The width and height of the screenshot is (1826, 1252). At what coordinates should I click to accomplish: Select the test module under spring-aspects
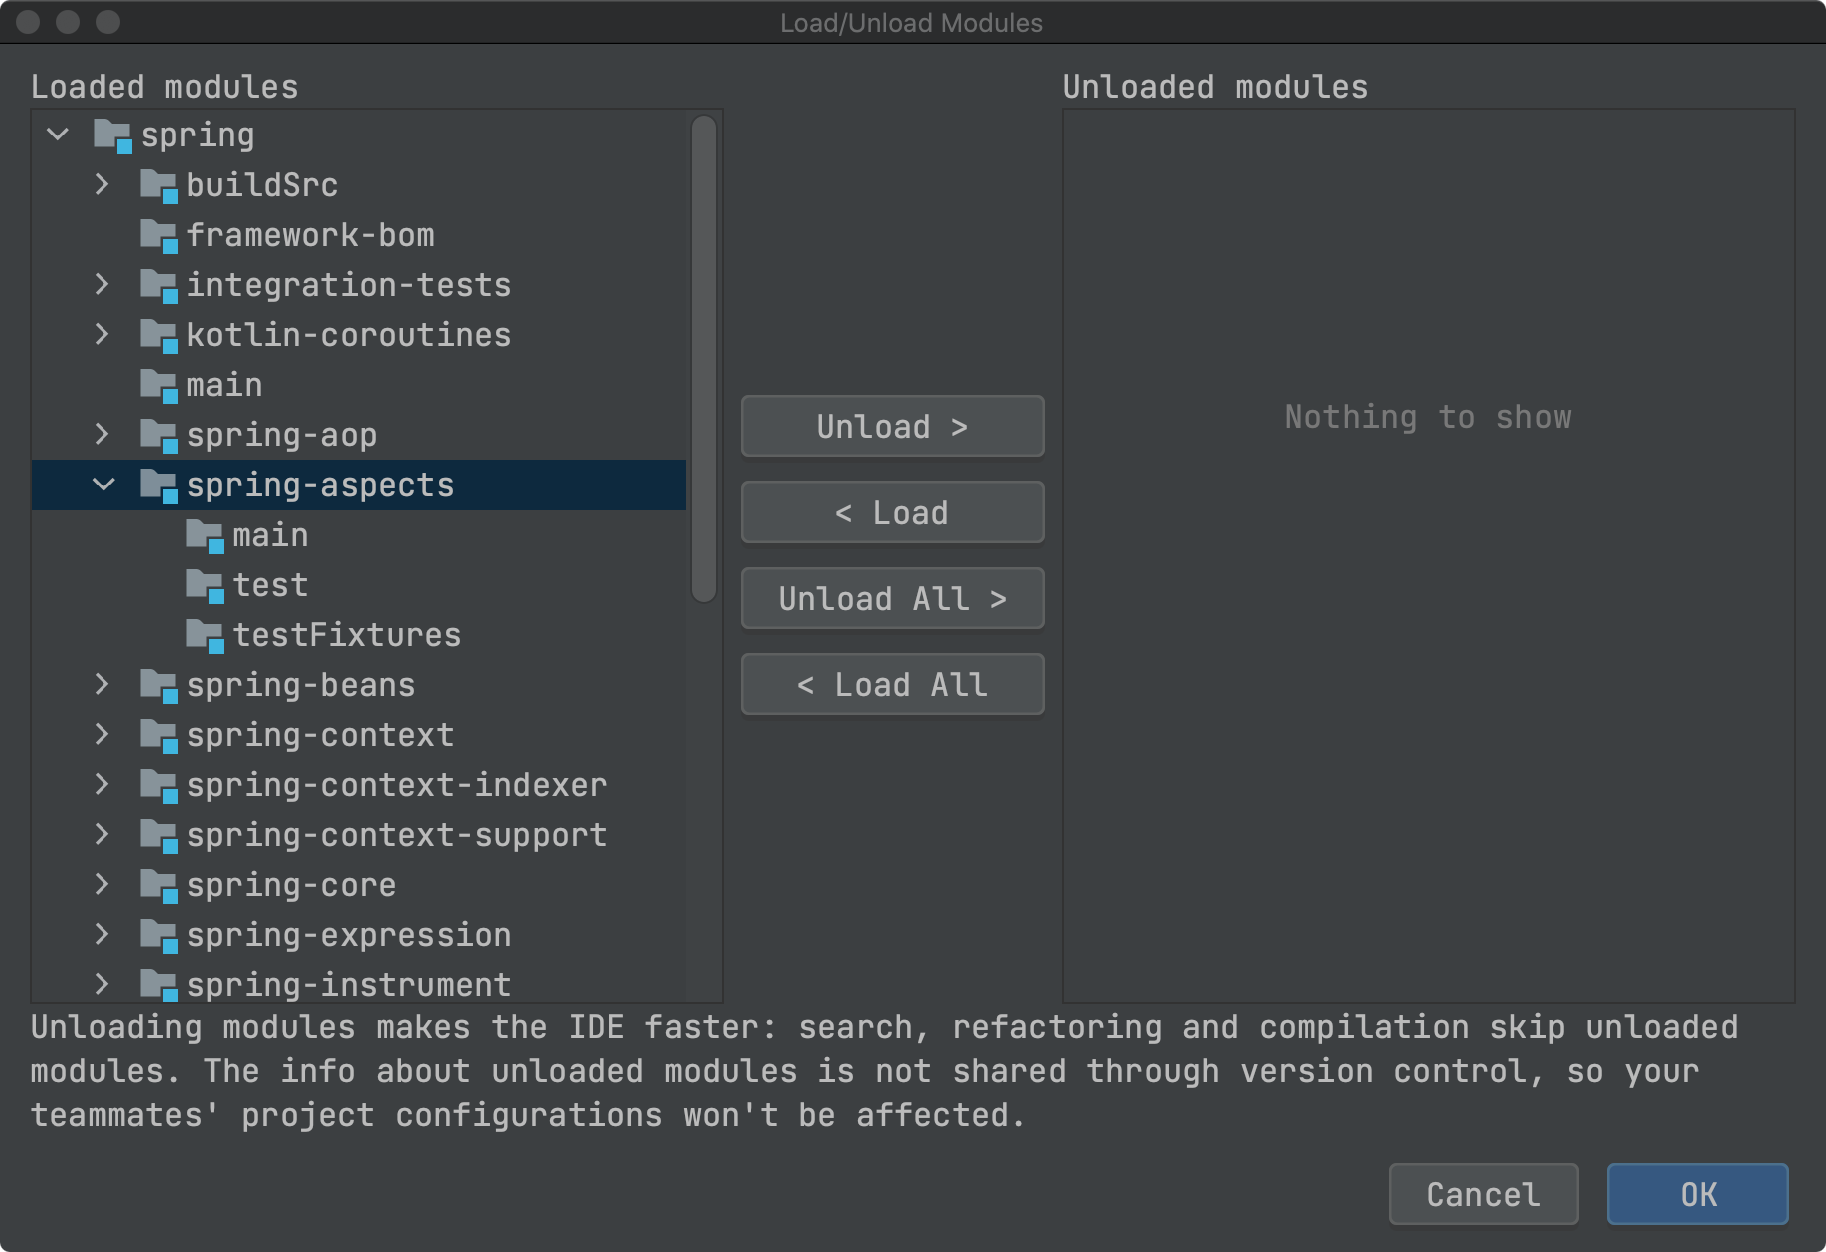[x=270, y=585]
